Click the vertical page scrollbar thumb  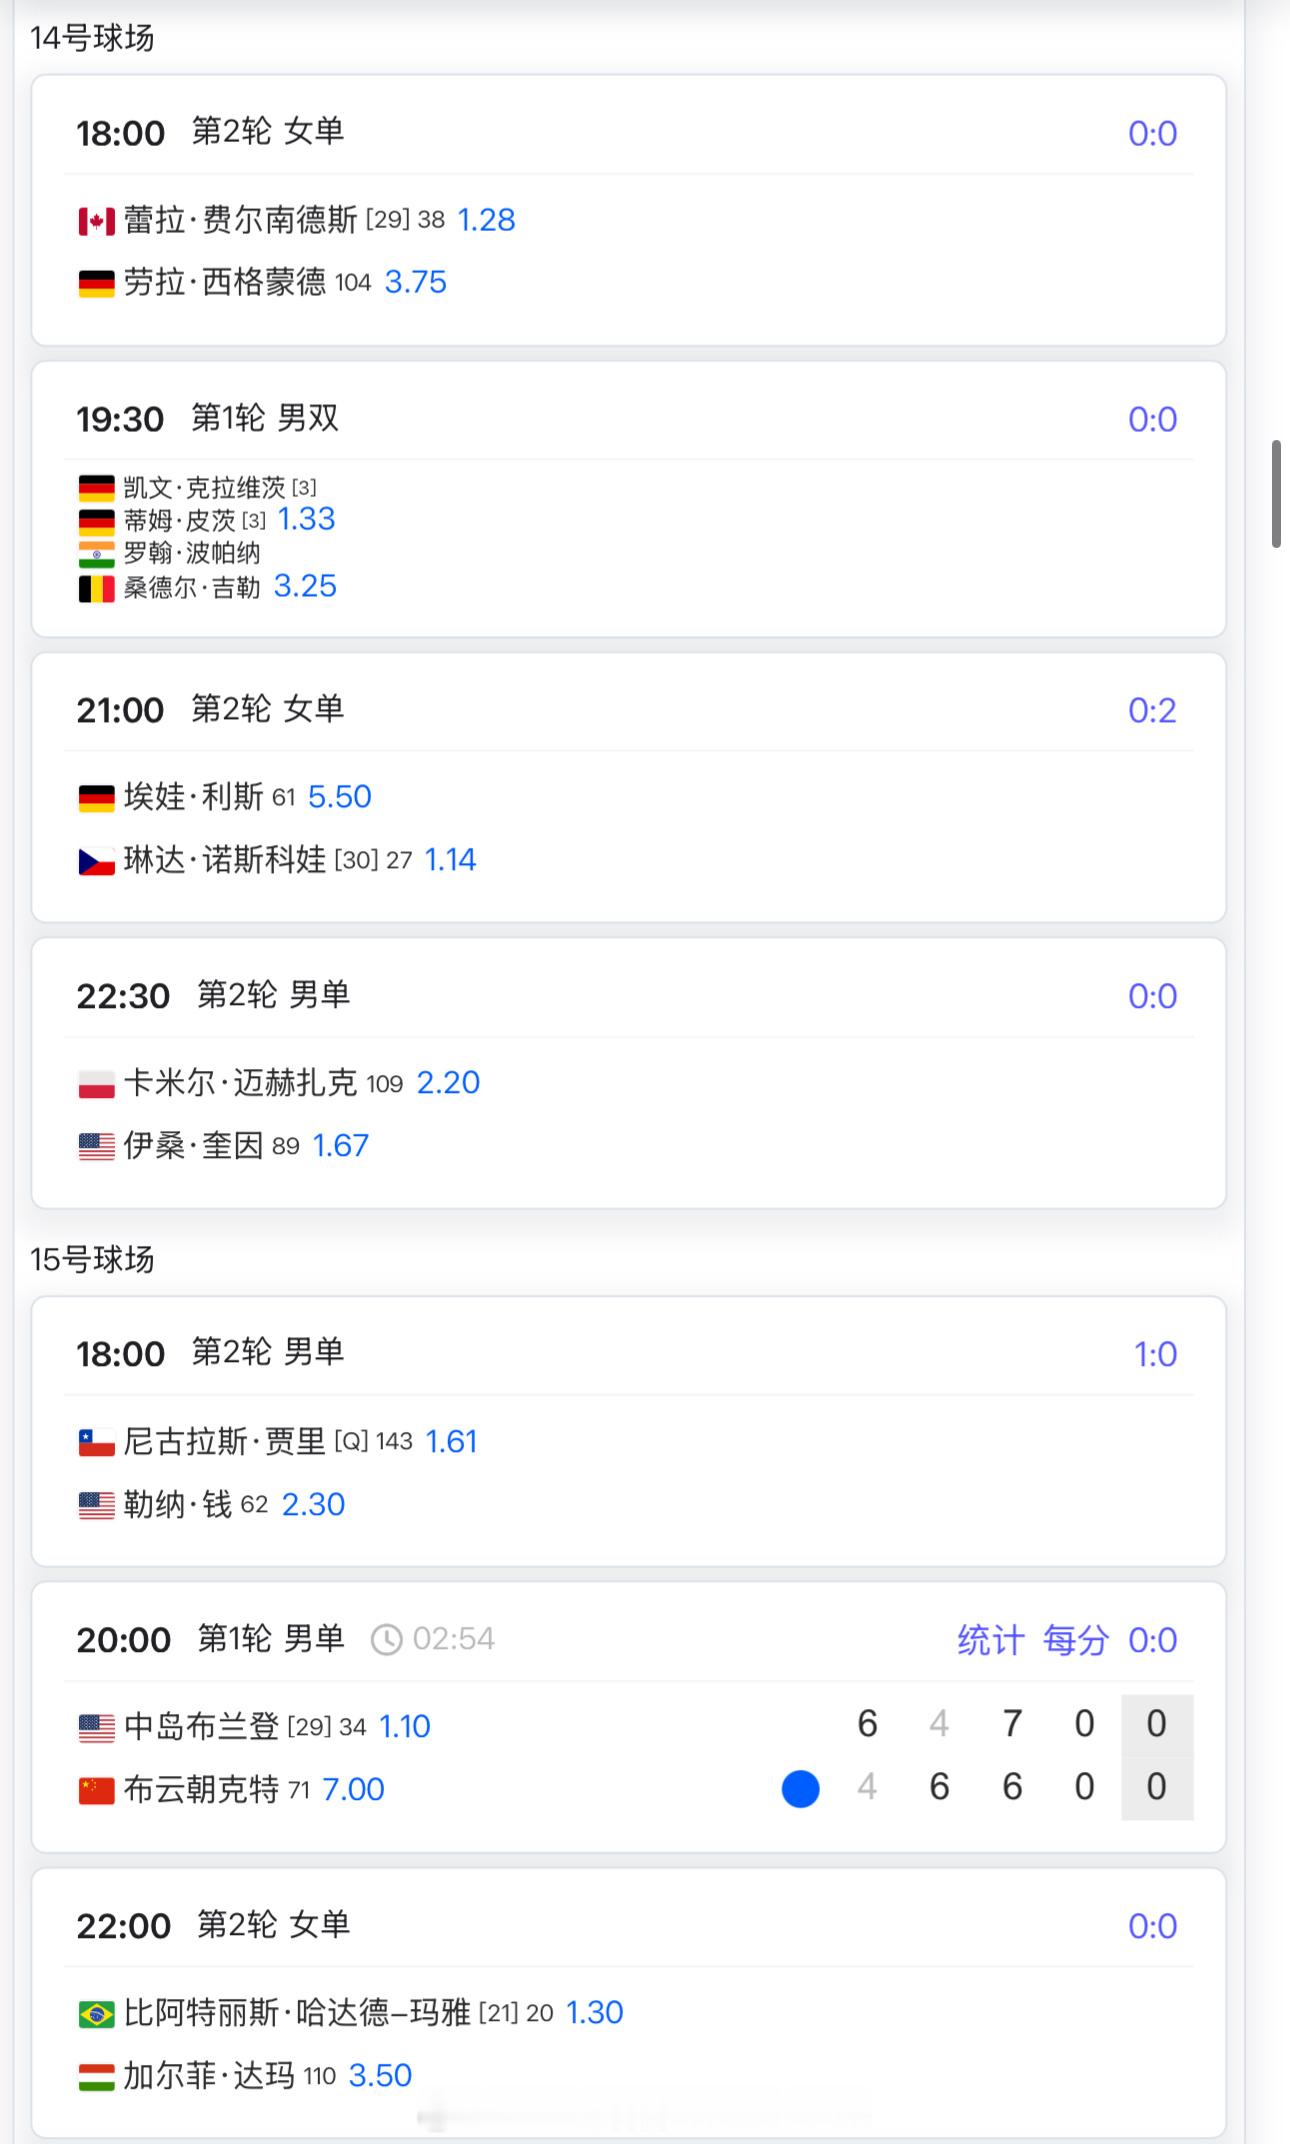pos(1276,493)
